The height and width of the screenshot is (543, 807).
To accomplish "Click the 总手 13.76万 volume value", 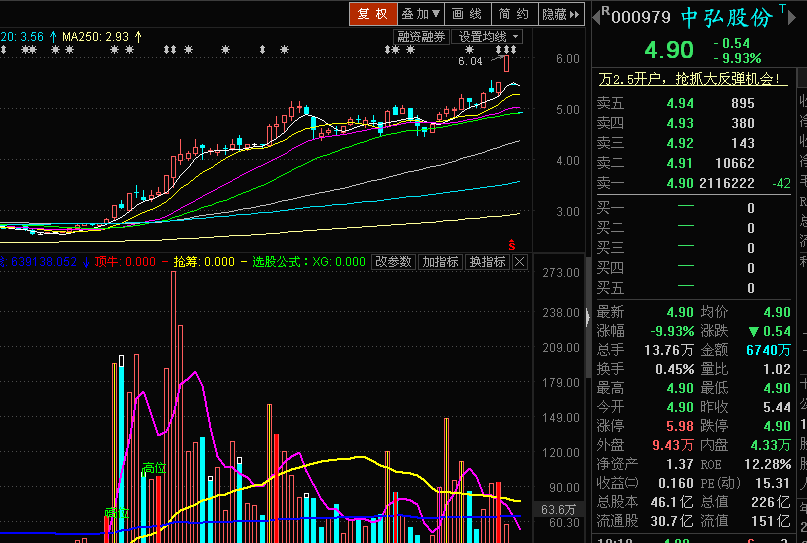I will (x=669, y=350).
